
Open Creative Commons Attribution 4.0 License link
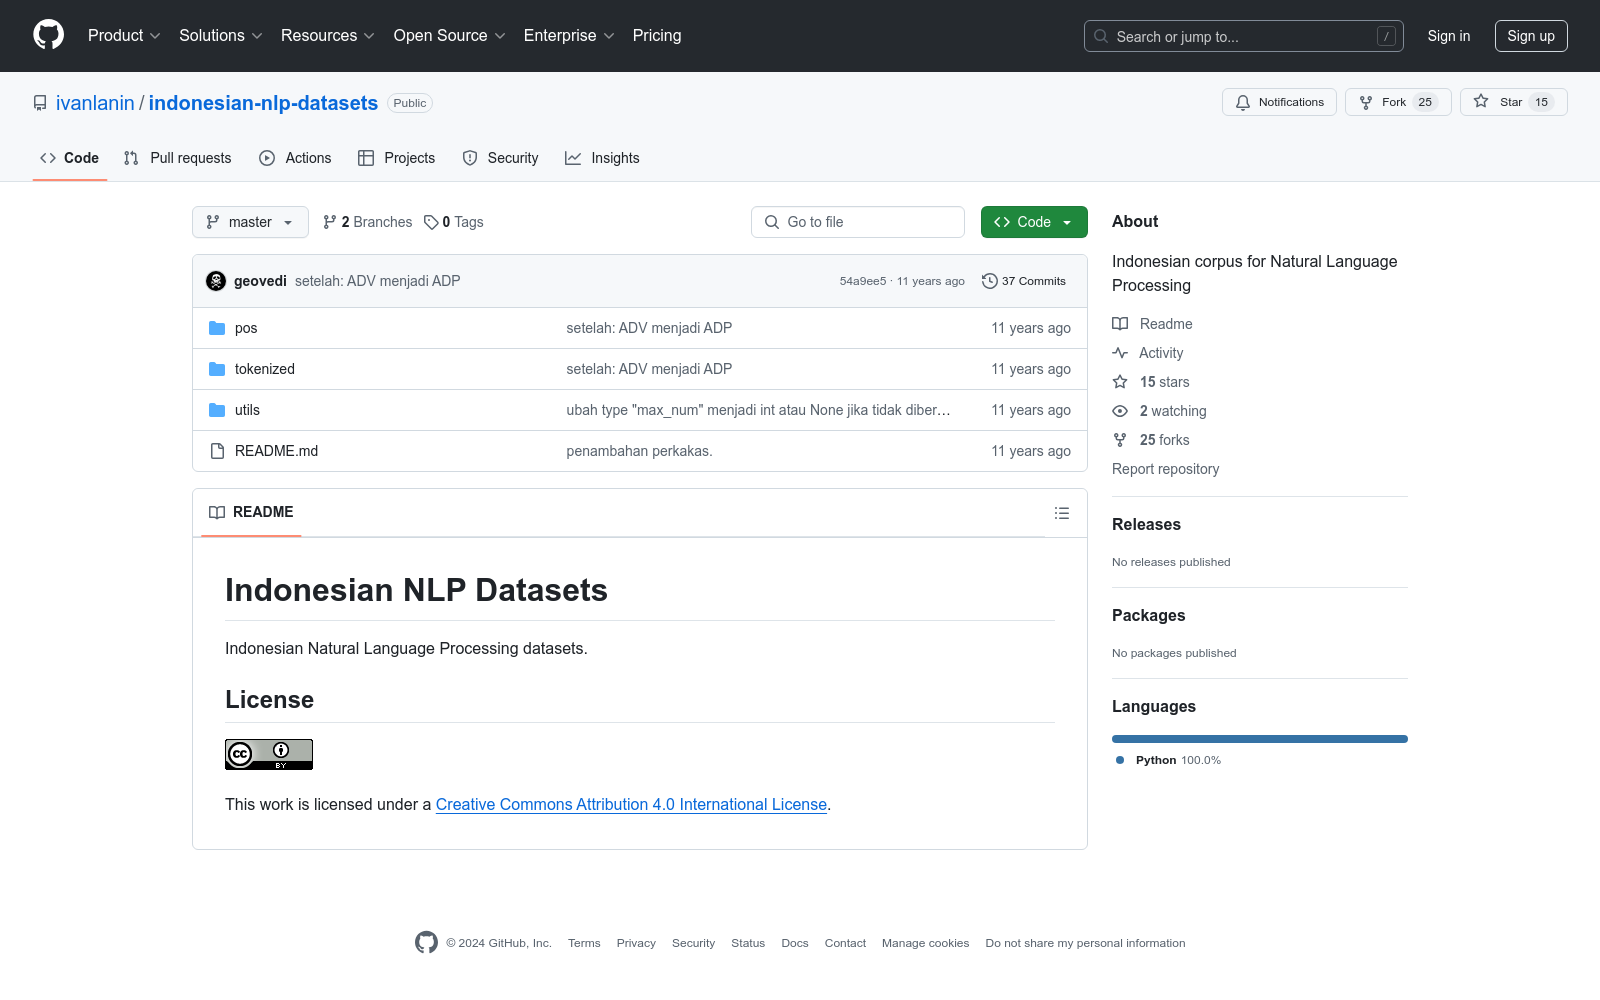[x=631, y=804]
